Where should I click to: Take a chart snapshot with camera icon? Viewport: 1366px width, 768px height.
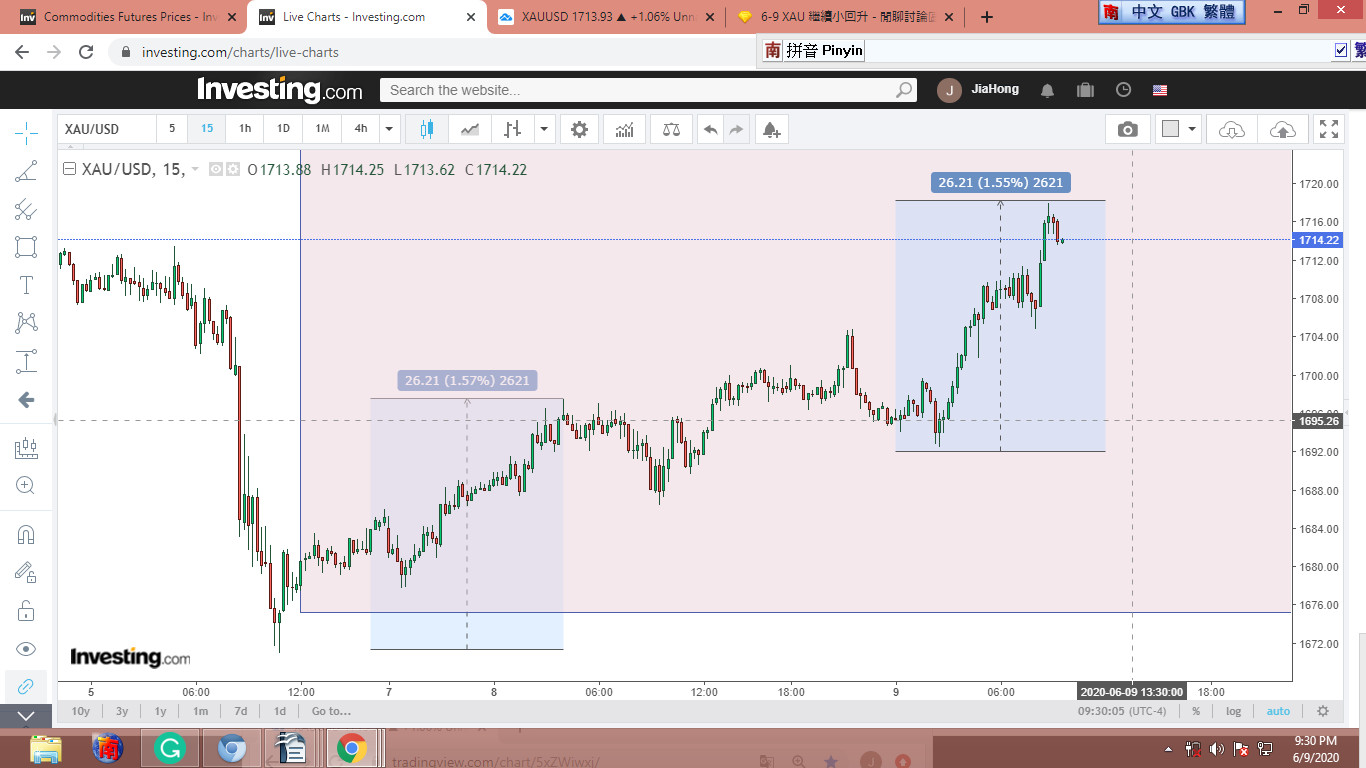click(1127, 129)
